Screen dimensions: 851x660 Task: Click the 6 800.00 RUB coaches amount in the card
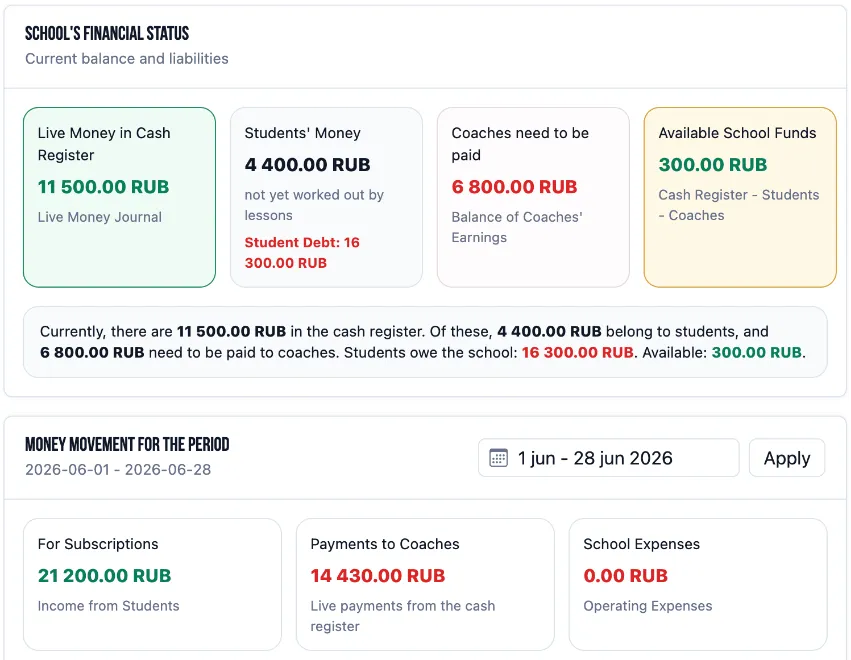click(x=514, y=187)
